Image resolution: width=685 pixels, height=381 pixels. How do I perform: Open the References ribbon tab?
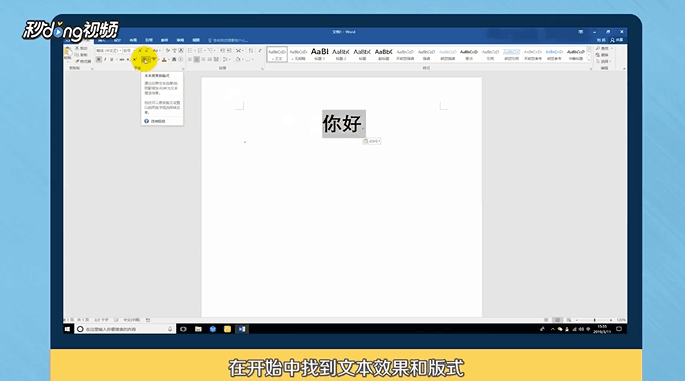coord(149,40)
